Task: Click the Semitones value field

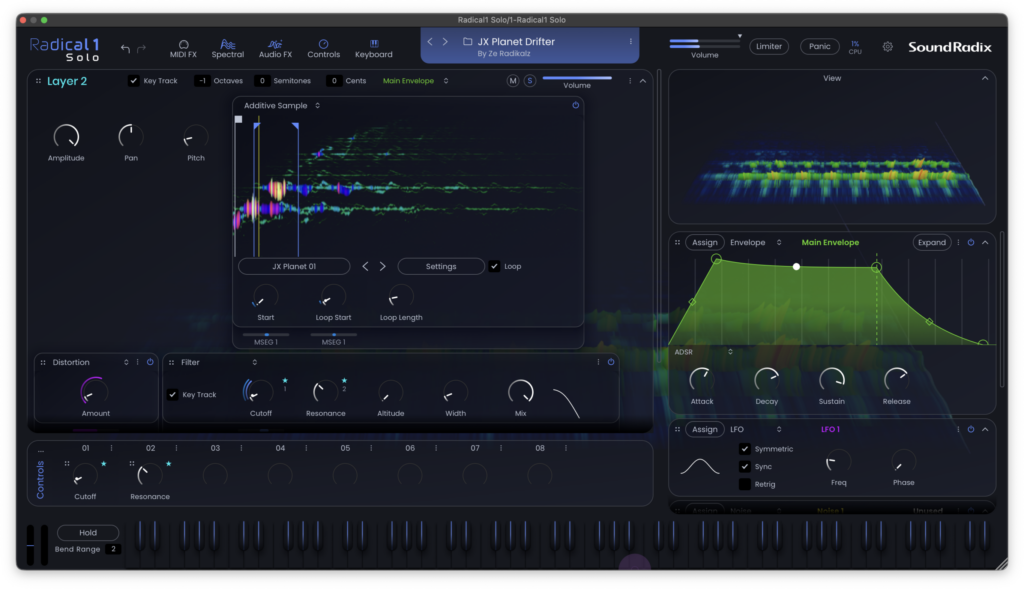Action: 262,81
